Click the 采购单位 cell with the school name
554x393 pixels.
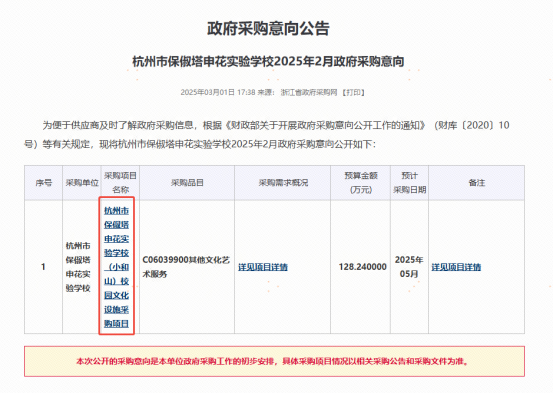(82, 267)
